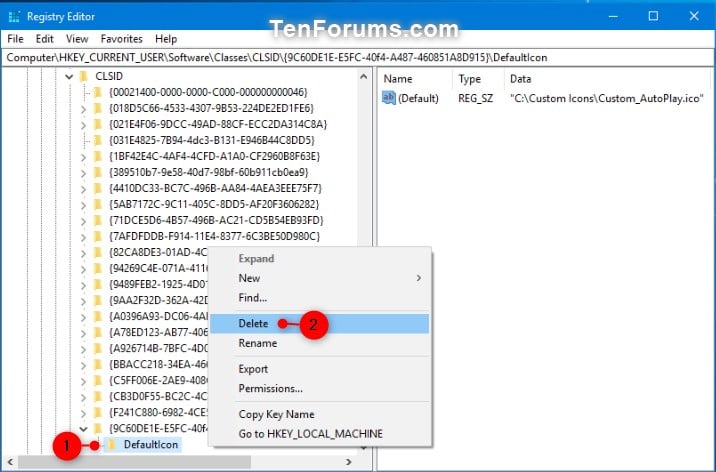Select Find... in the context menu
716x472 pixels.
point(320,298)
